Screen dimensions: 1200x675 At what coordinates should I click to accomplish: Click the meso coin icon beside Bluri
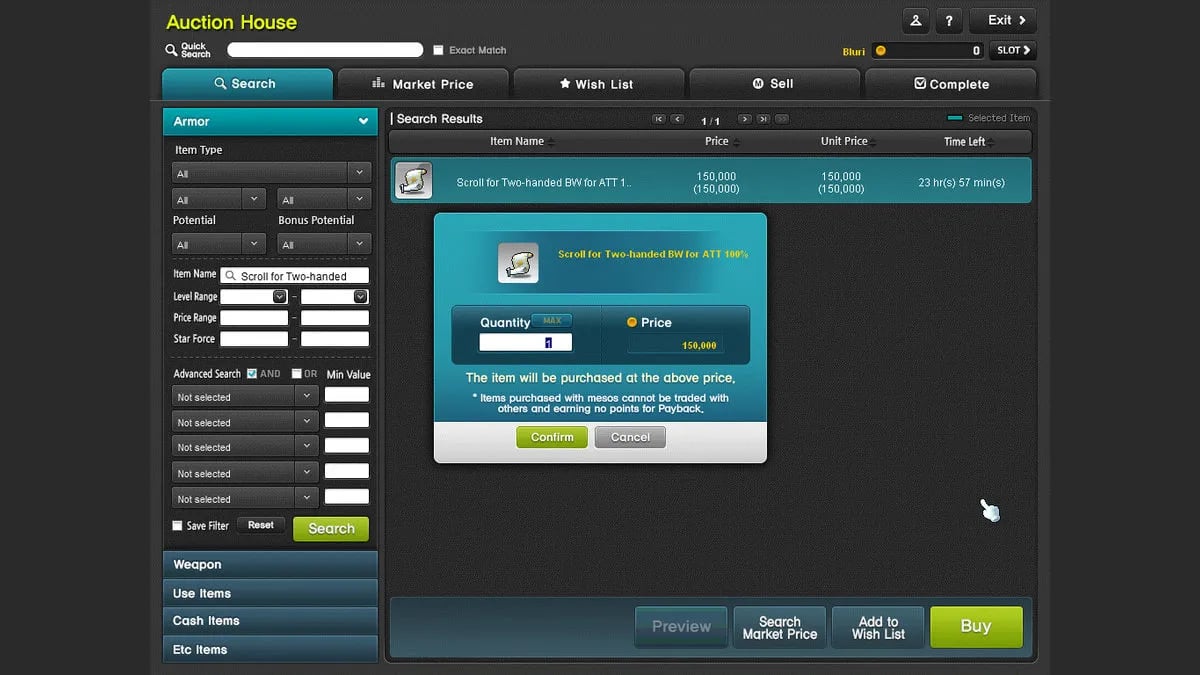(880, 51)
